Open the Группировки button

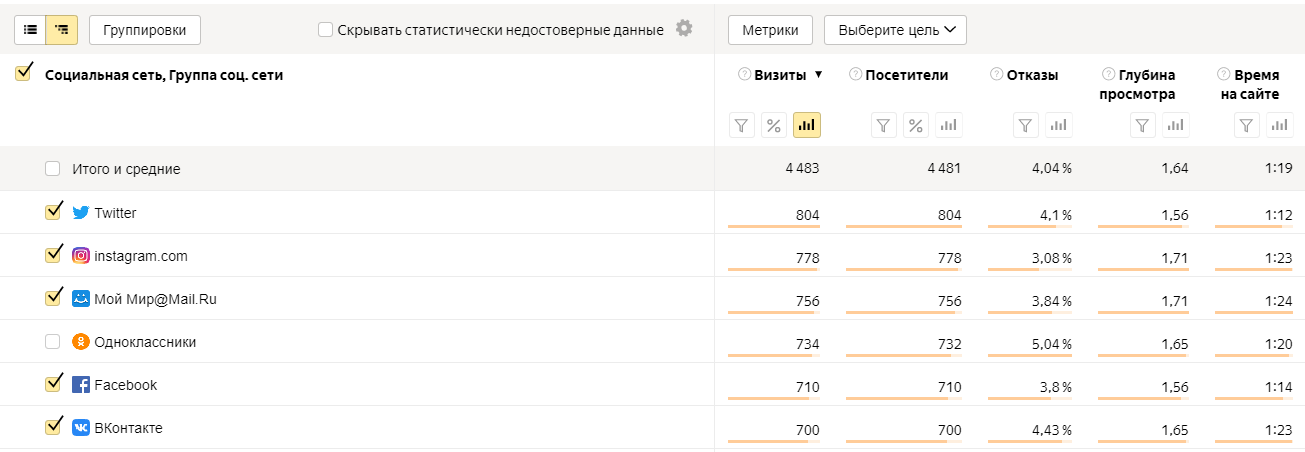pyautogui.click(x=145, y=30)
